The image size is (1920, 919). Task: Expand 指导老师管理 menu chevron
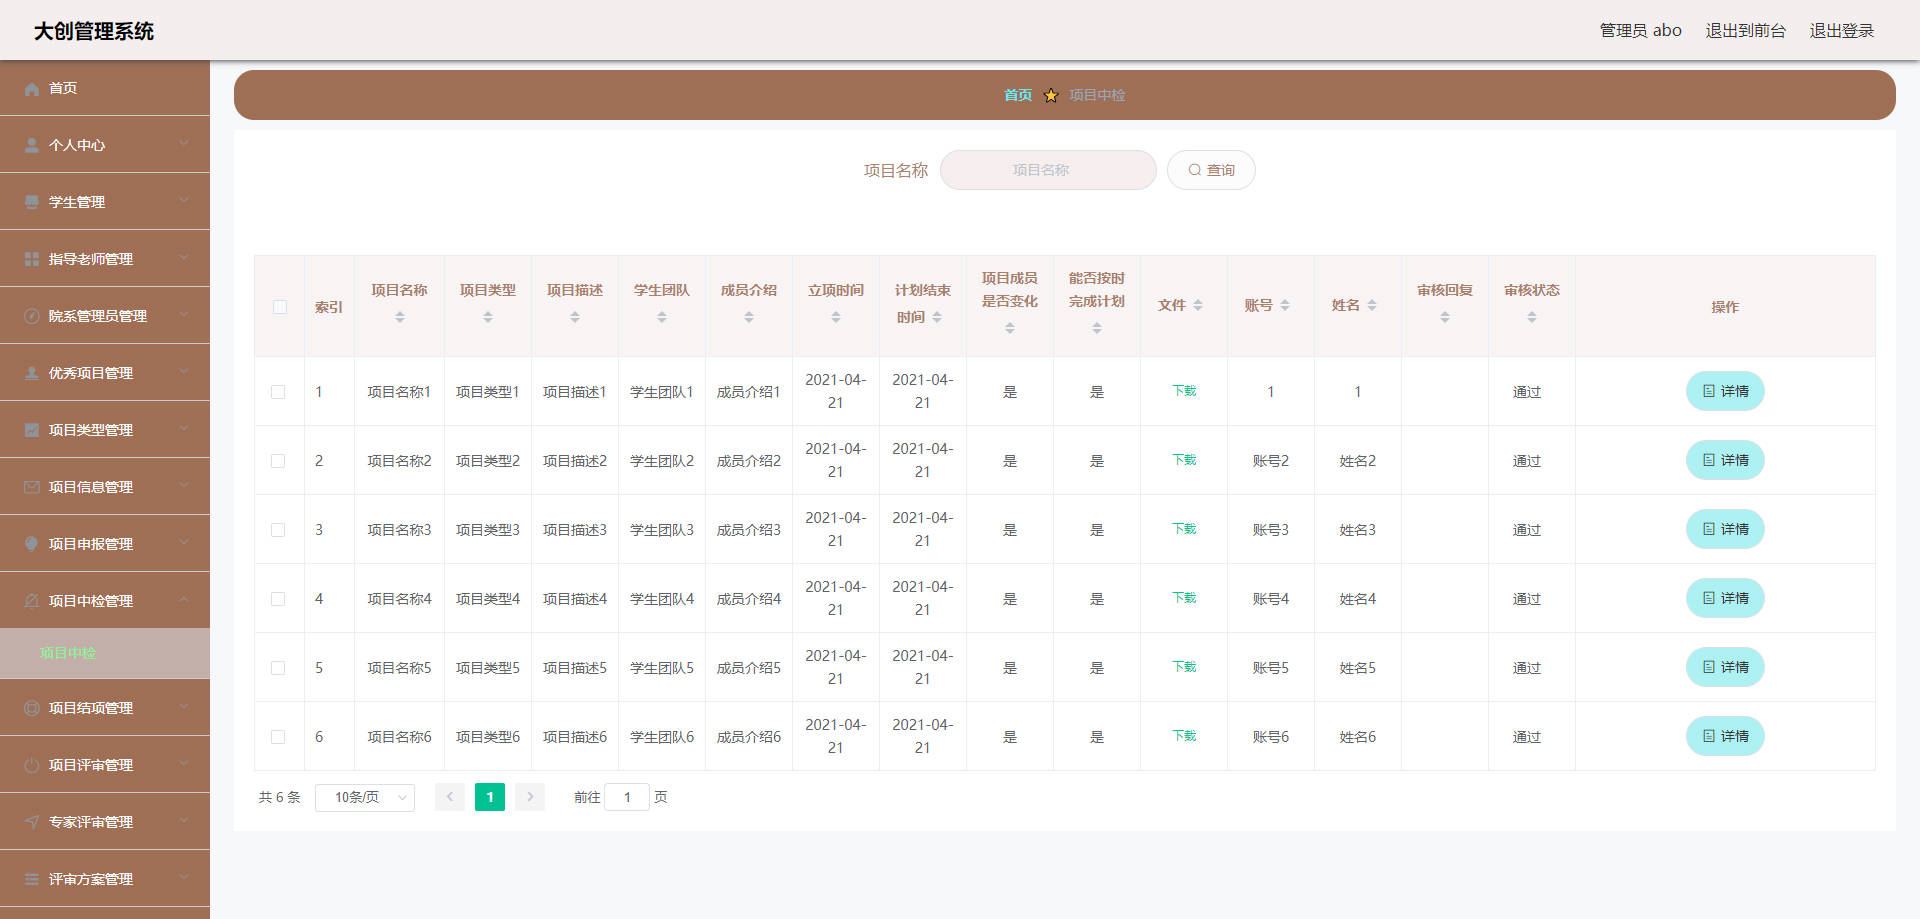184,259
